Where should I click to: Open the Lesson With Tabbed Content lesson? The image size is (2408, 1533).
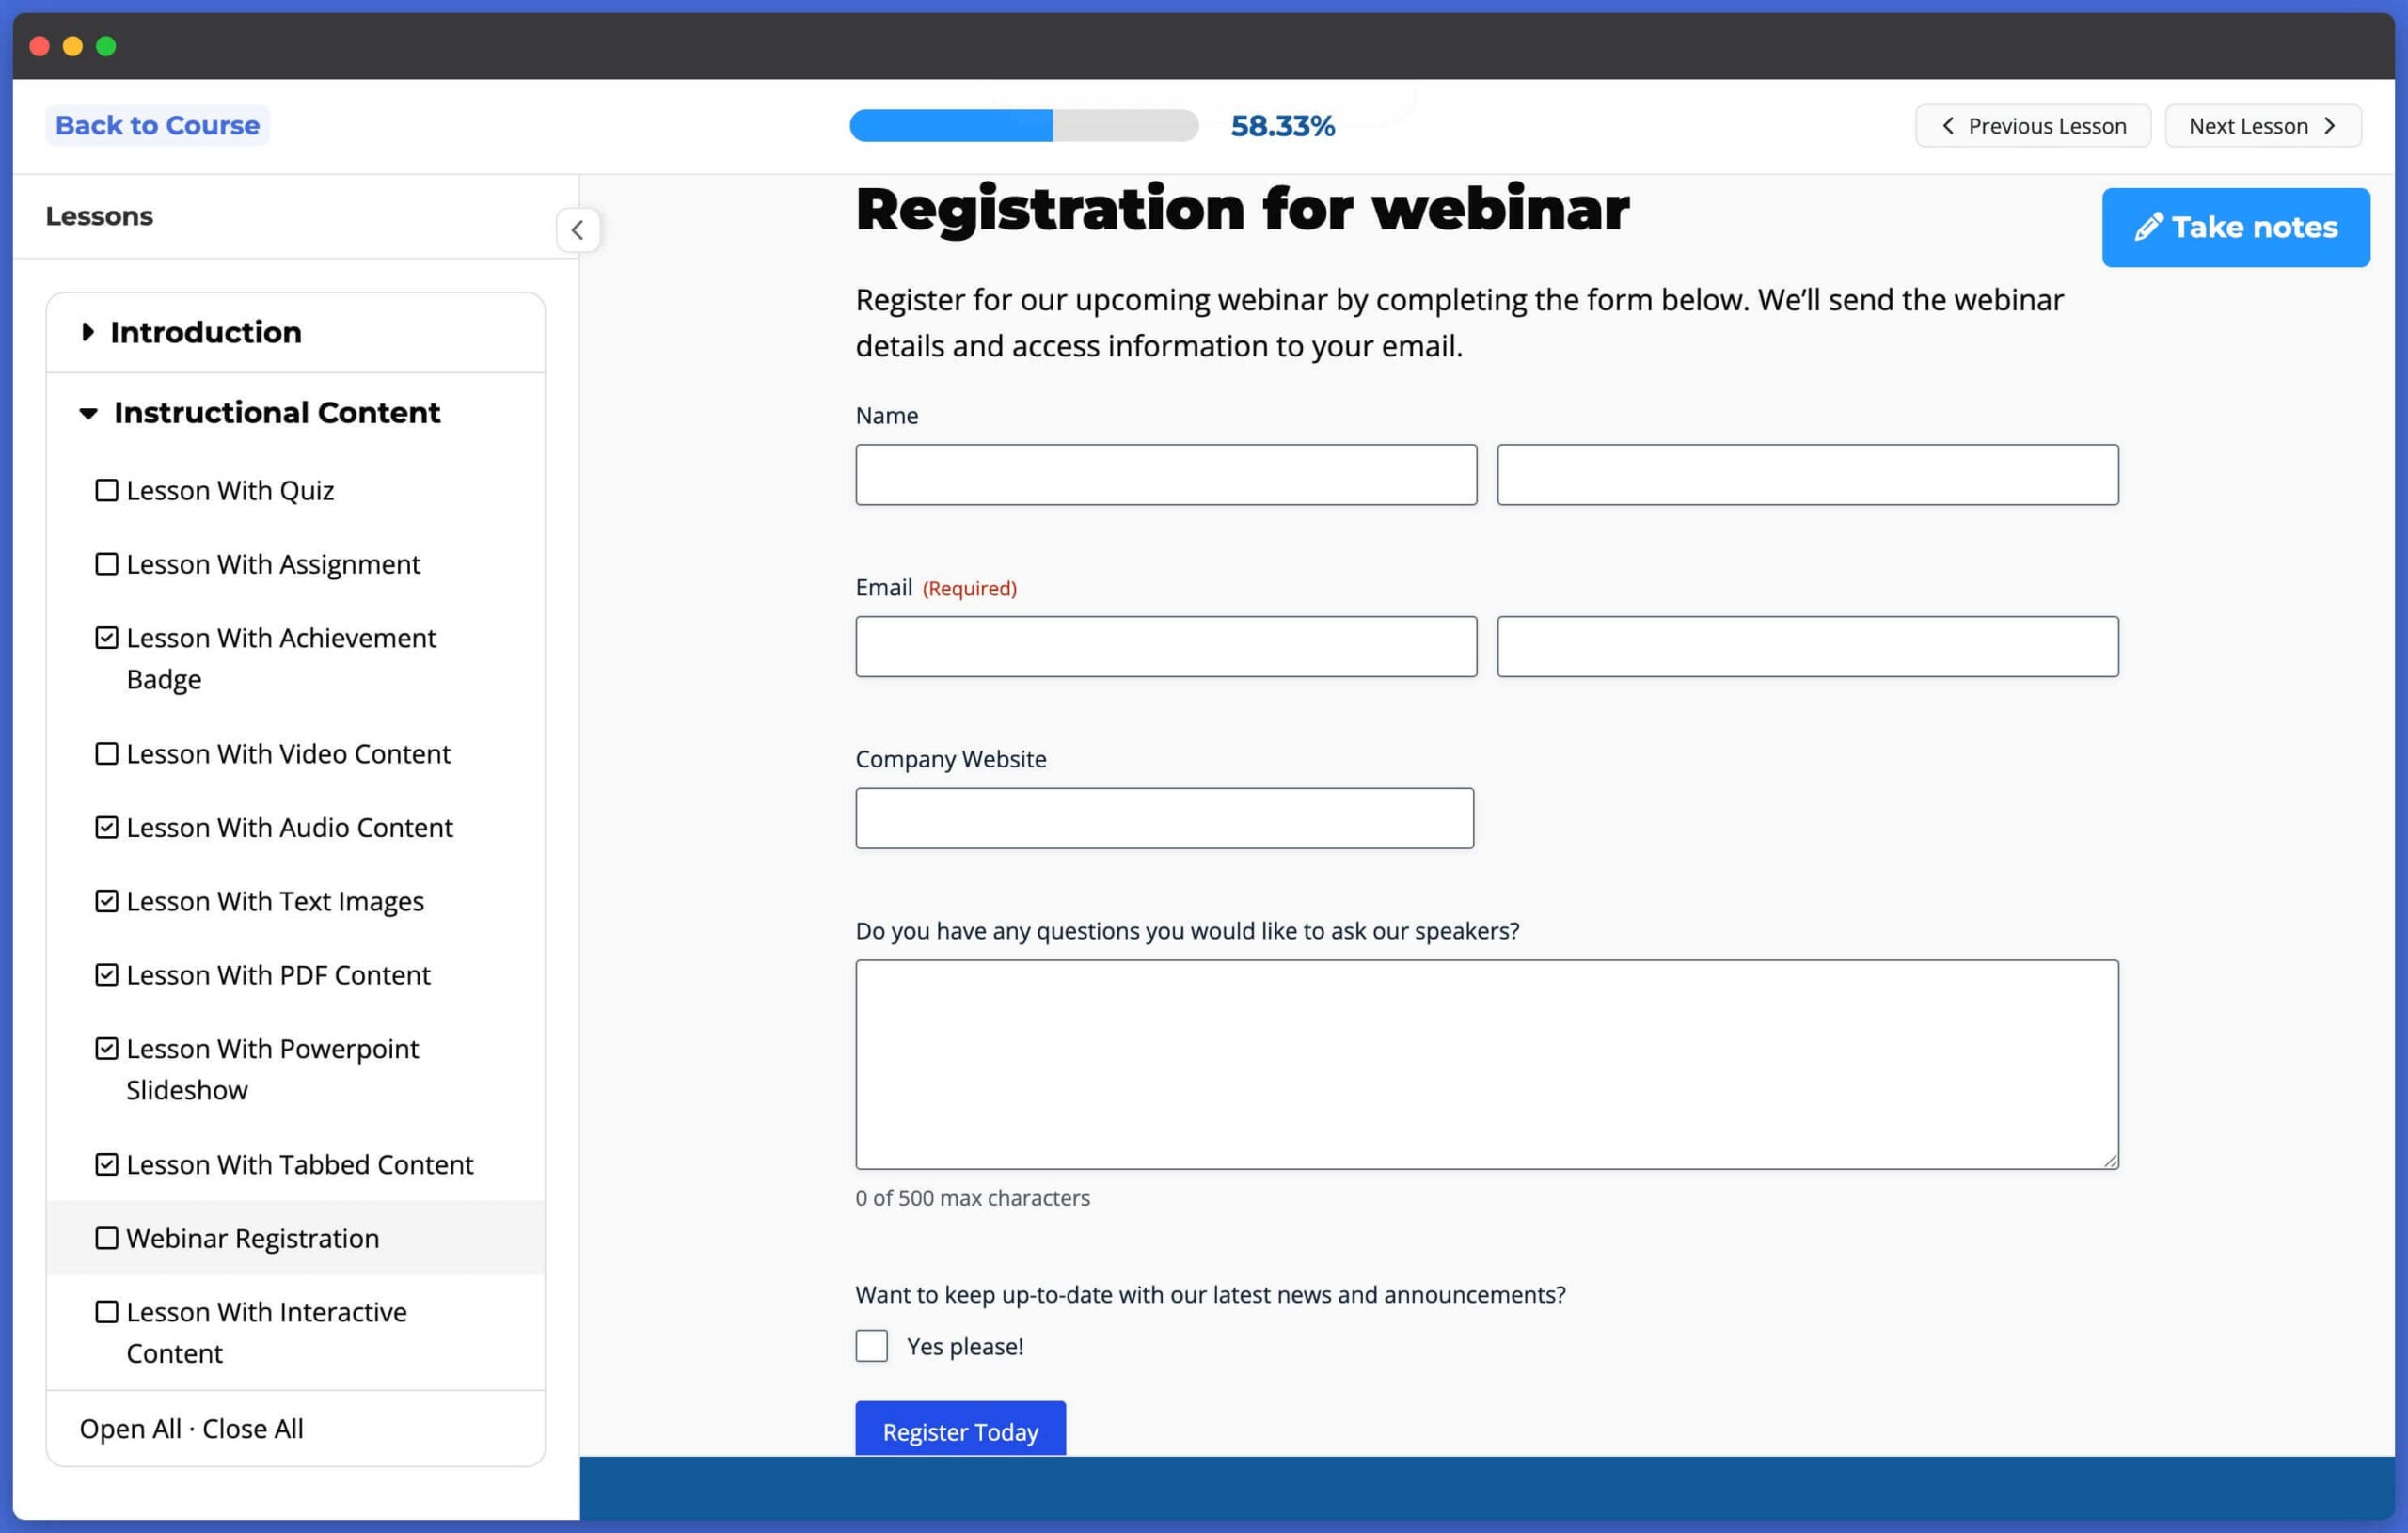coord(300,1164)
